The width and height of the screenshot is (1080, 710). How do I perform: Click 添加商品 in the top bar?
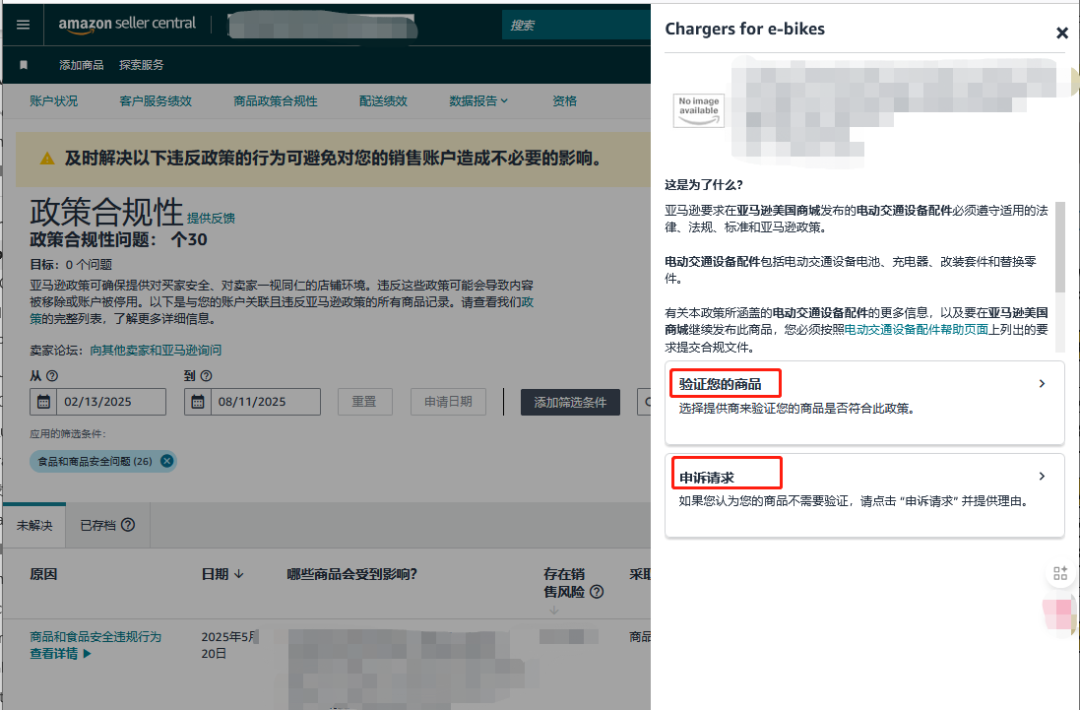point(81,65)
